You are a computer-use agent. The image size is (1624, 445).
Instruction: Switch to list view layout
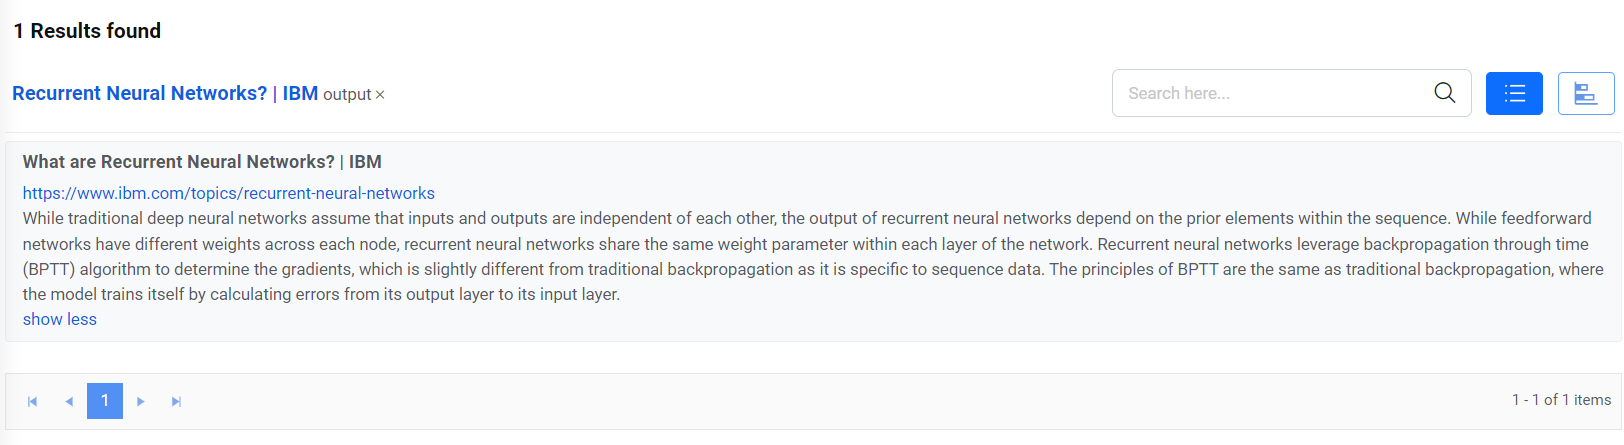[x=1514, y=94]
